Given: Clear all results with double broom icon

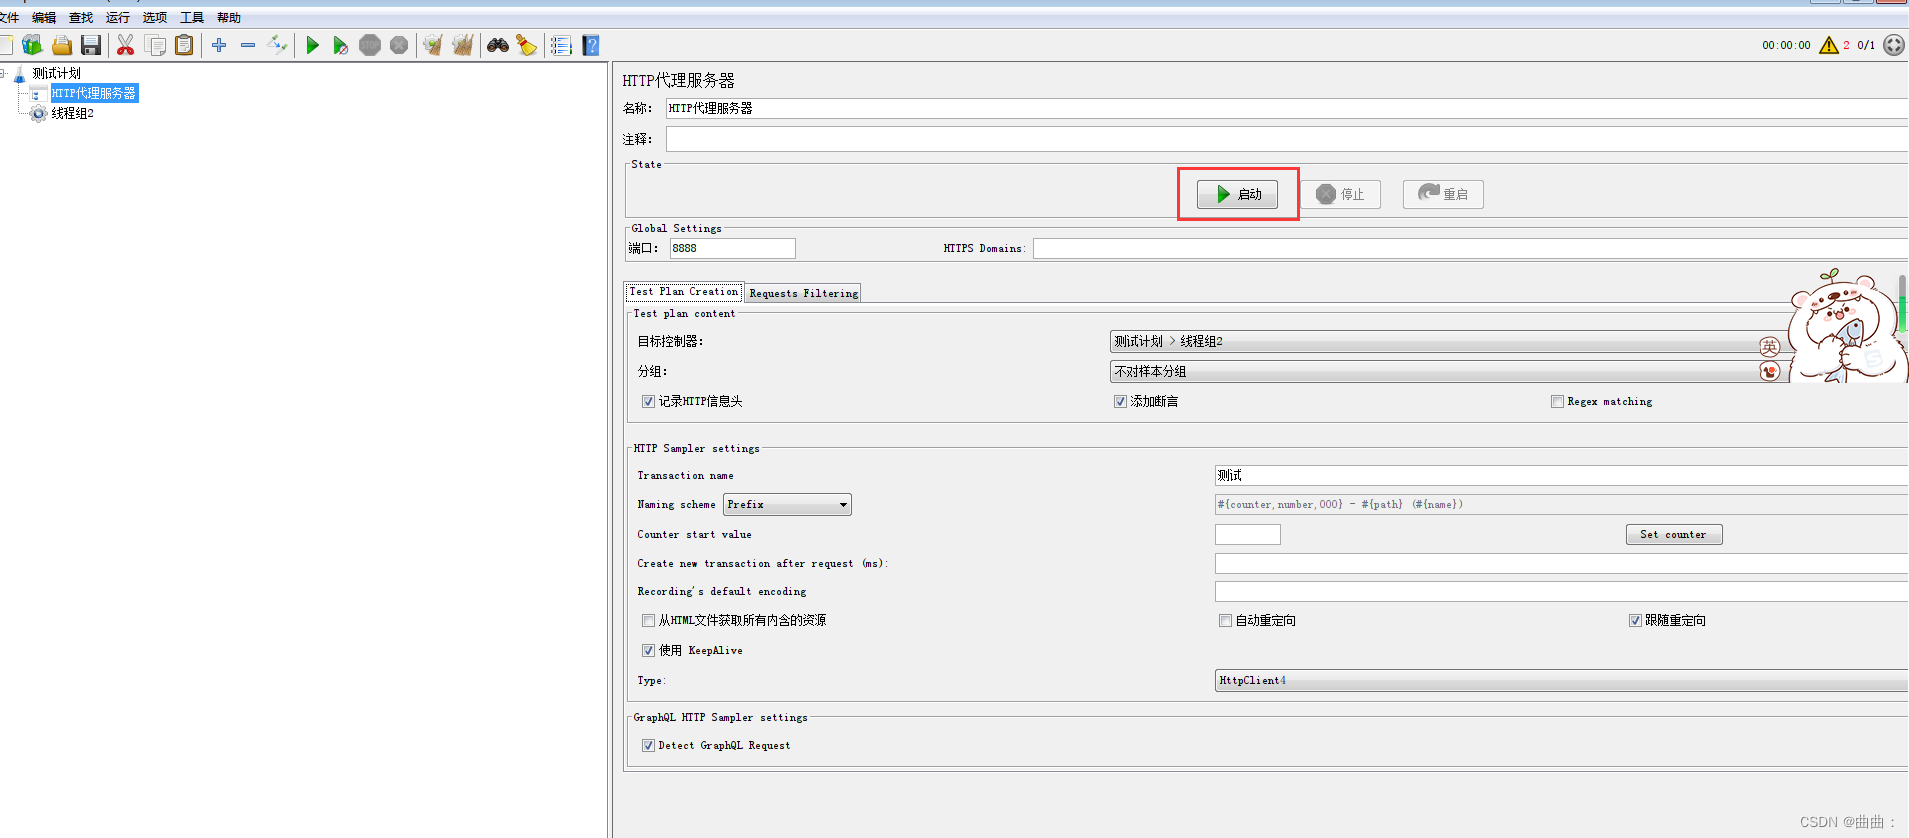Looking at the screenshot, I should pyautogui.click(x=463, y=45).
